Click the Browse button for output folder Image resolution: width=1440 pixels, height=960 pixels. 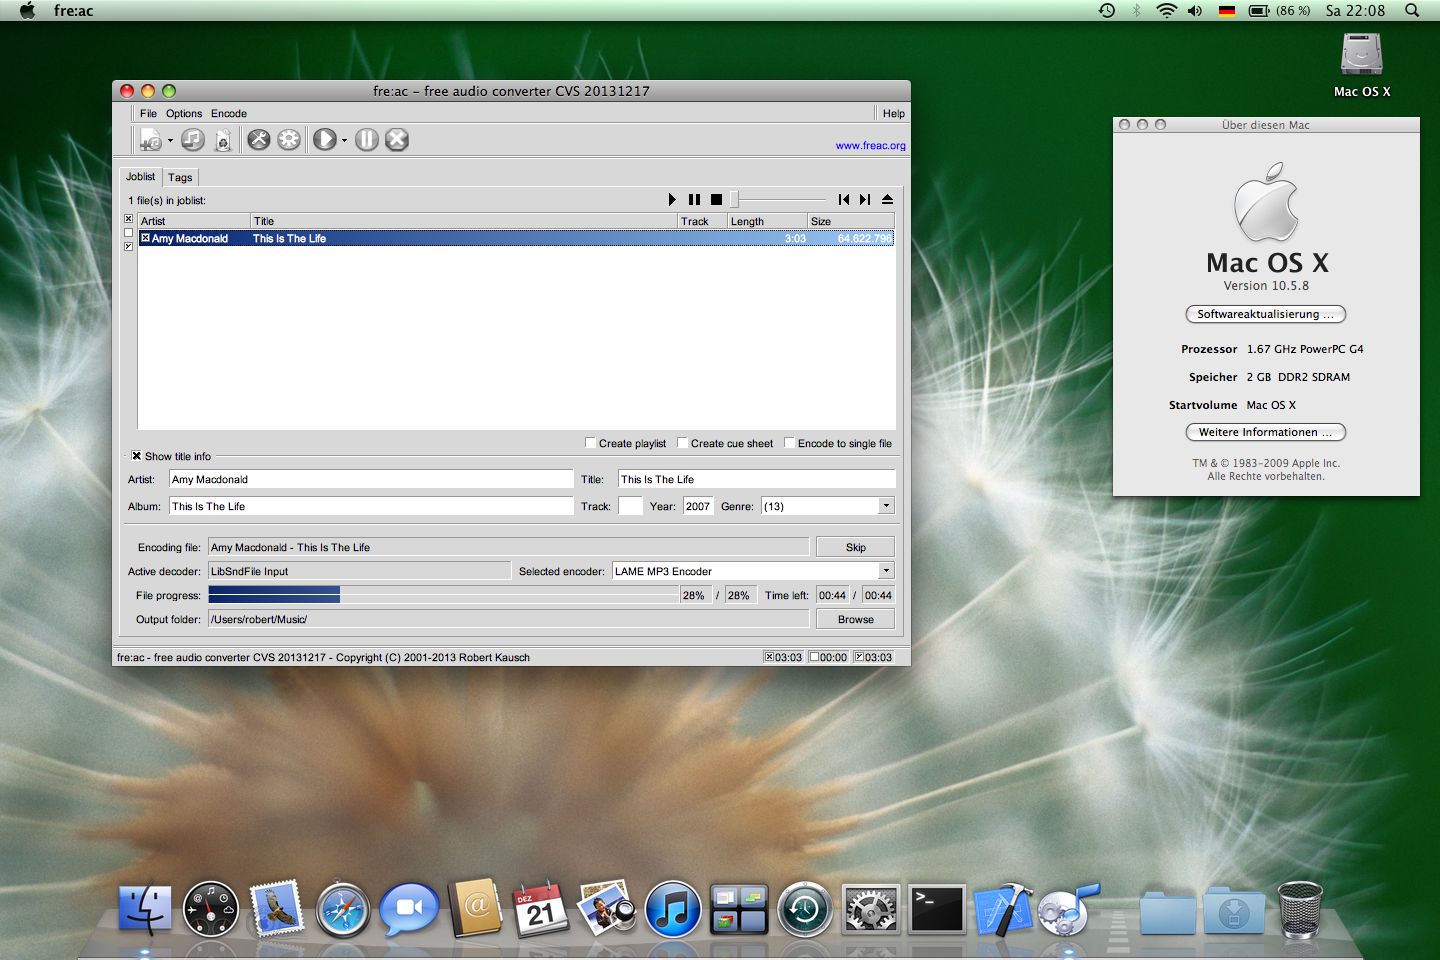click(x=856, y=619)
